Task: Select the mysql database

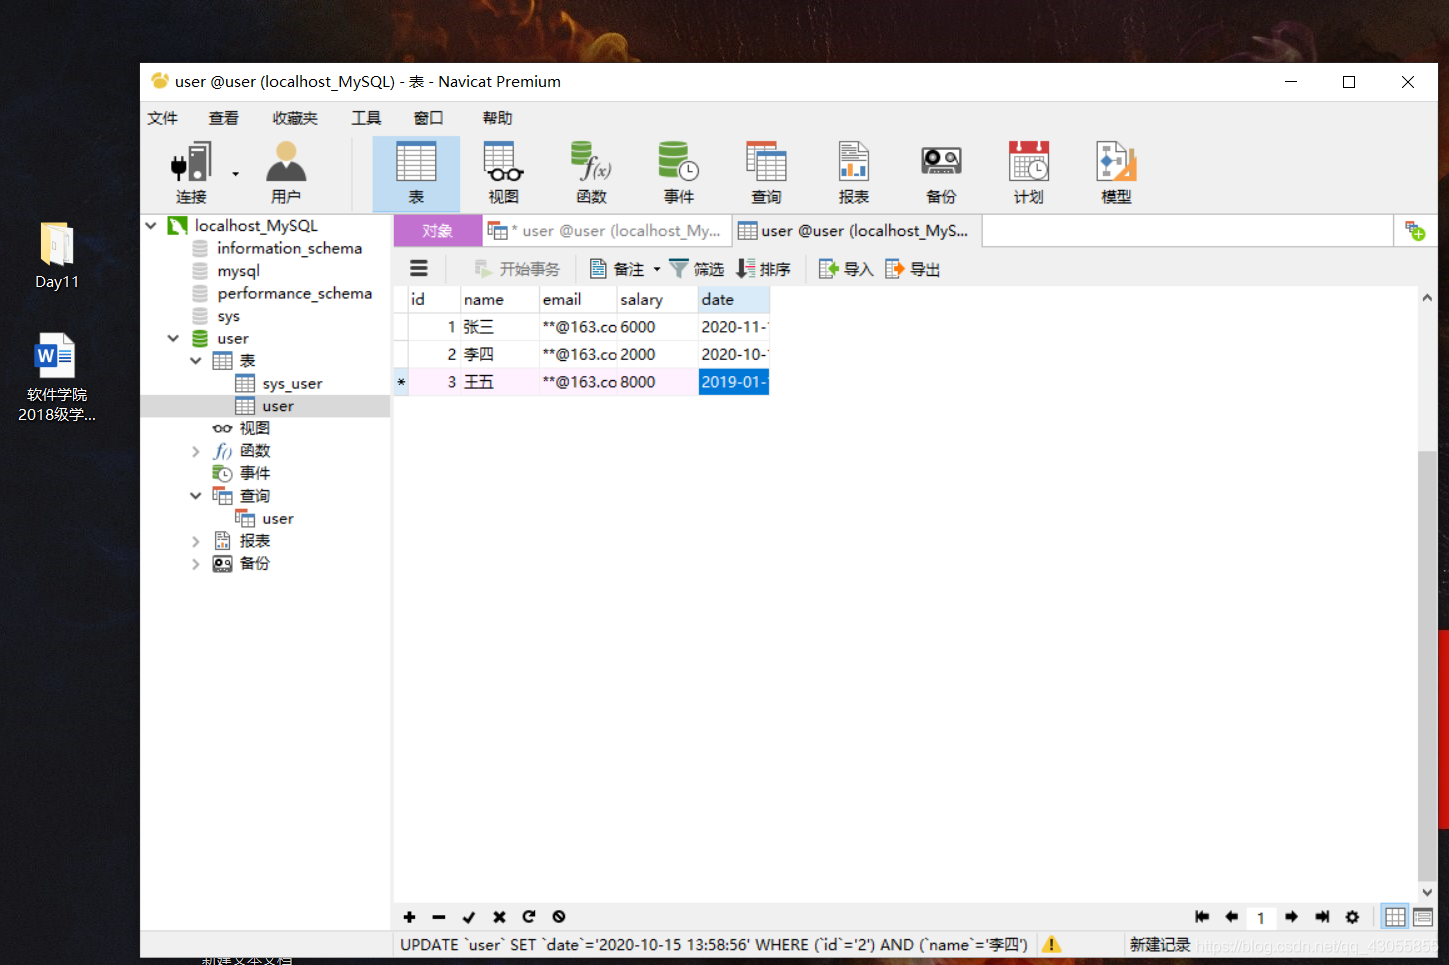Action: (x=238, y=271)
